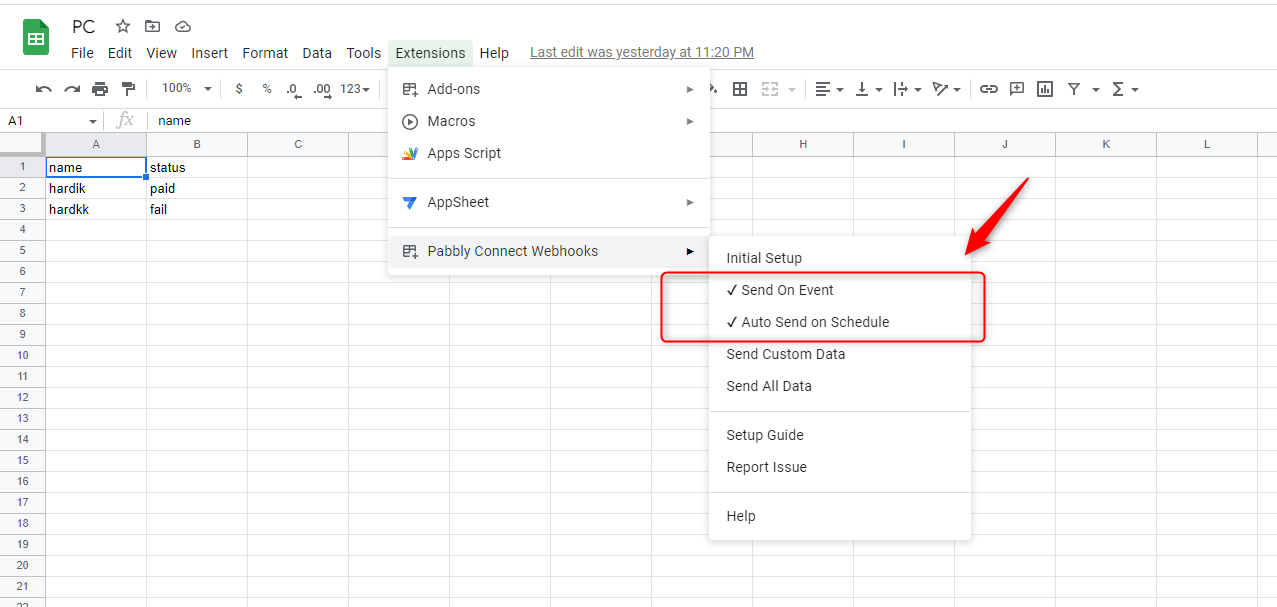Expand the merge type dropdown arrow
The width and height of the screenshot is (1277, 607).
click(792, 89)
